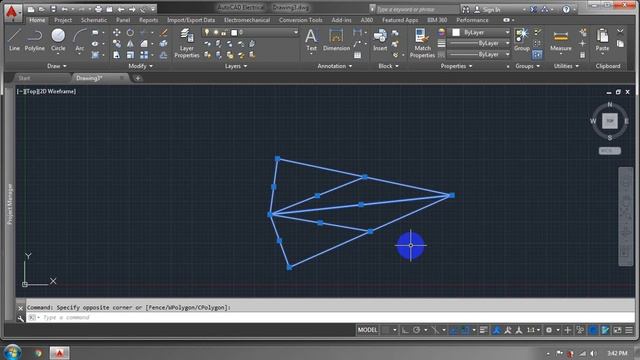Viewport: 640px width, 360px height.
Task: Click the Plot printer icon in quick access
Action: coord(98,9)
